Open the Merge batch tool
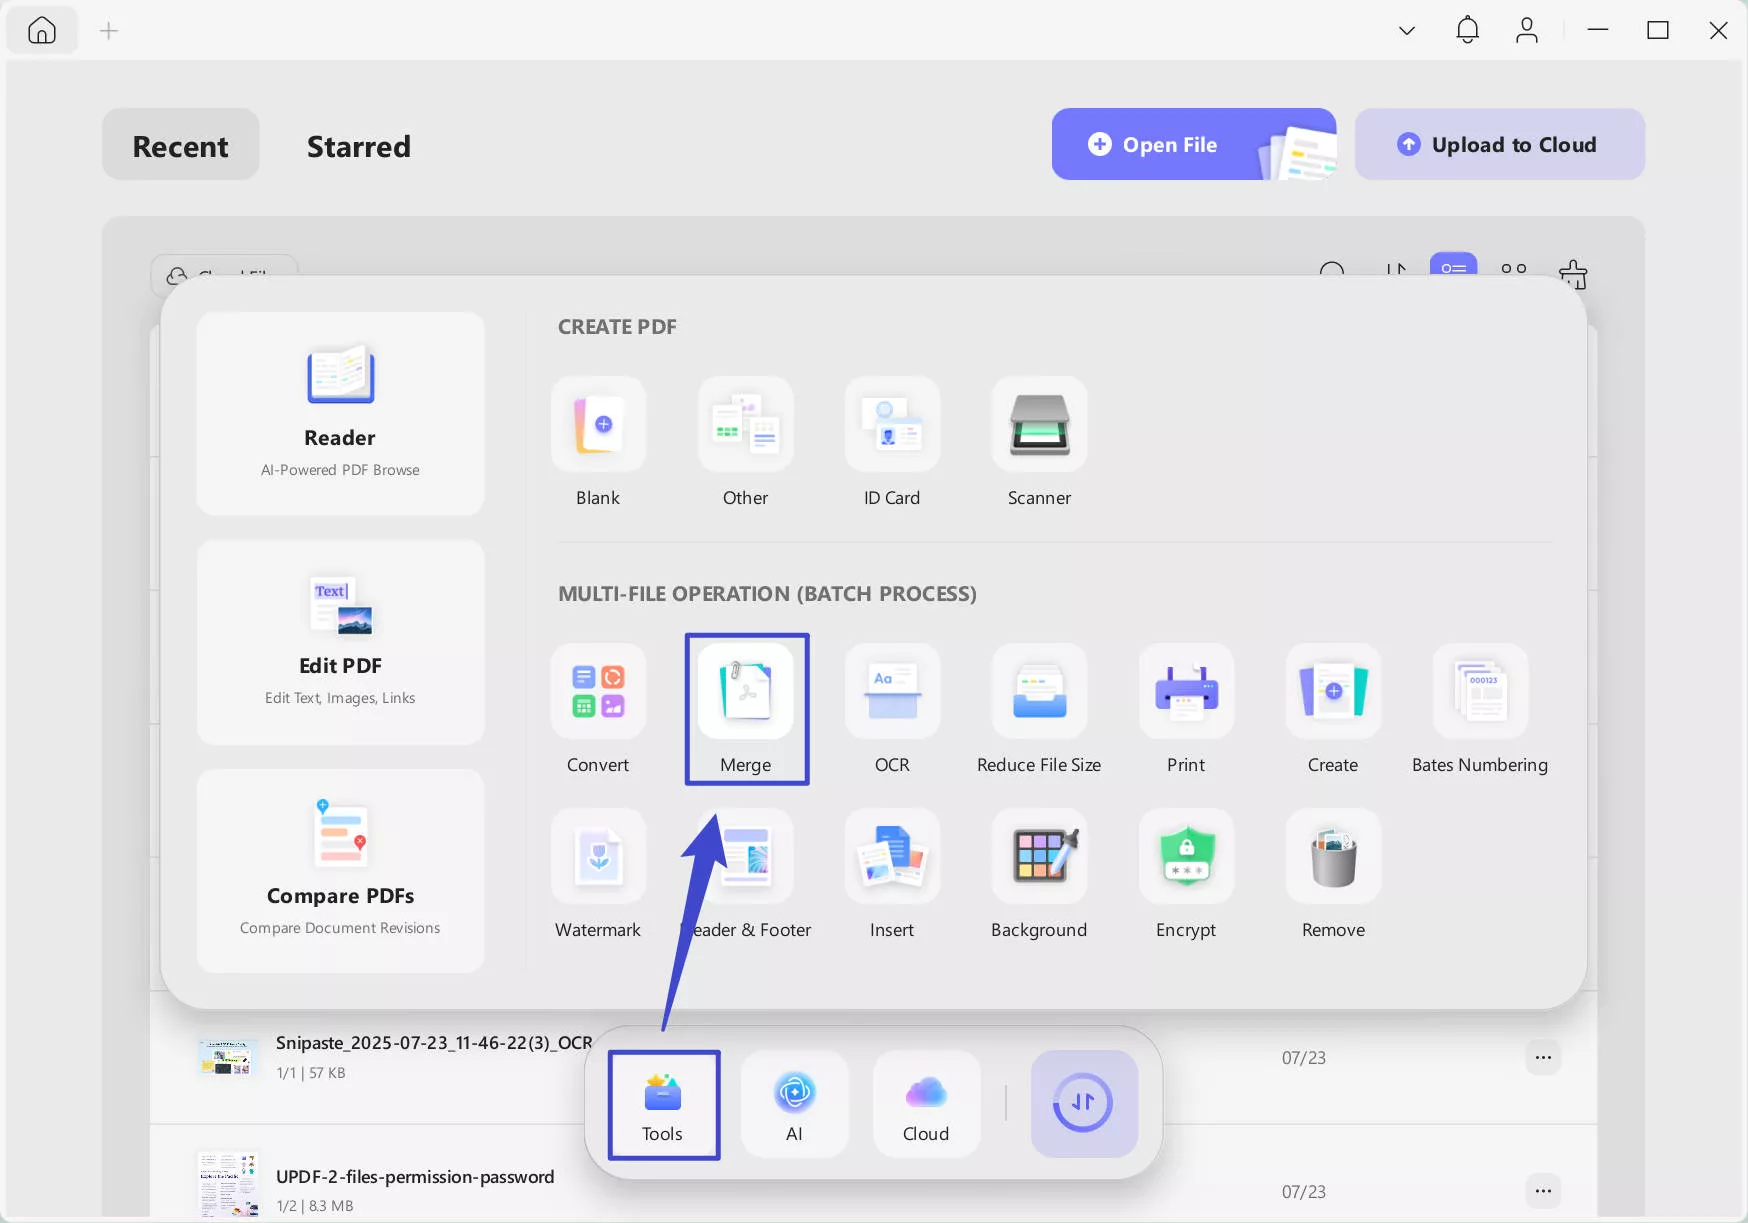1748x1223 pixels. tap(746, 708)
